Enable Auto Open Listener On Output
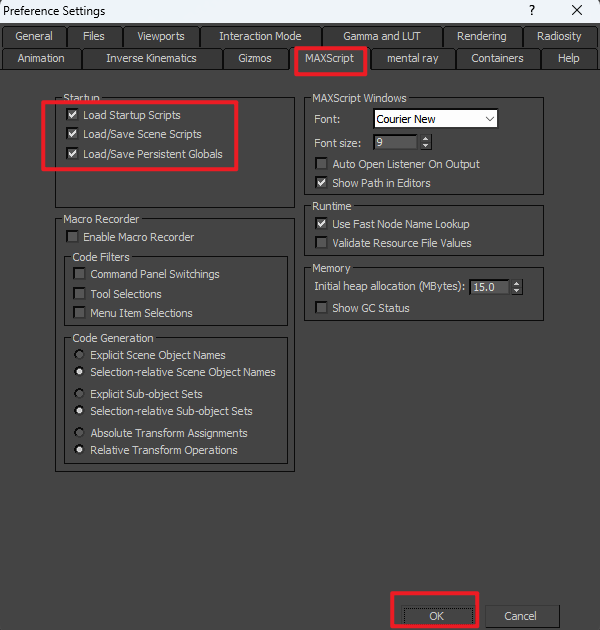 [x=321, y=164]
